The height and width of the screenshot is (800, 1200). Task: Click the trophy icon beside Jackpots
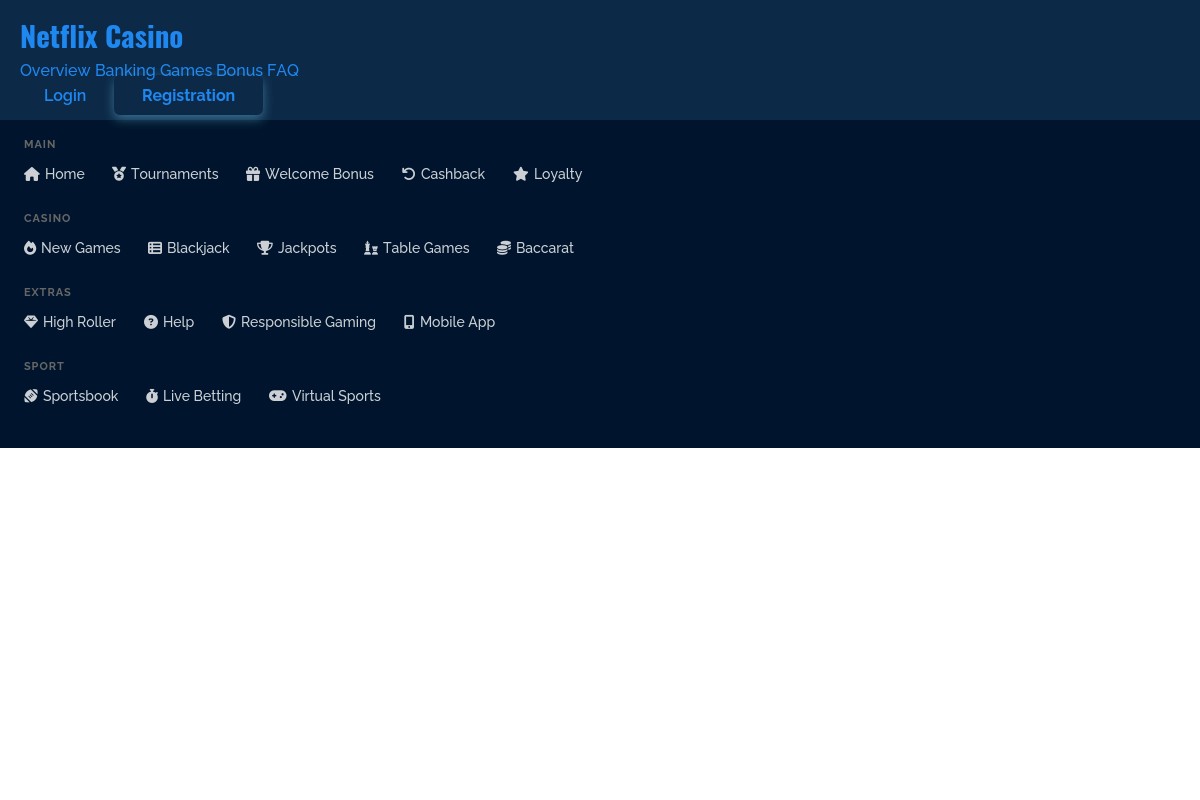[265, 248]
